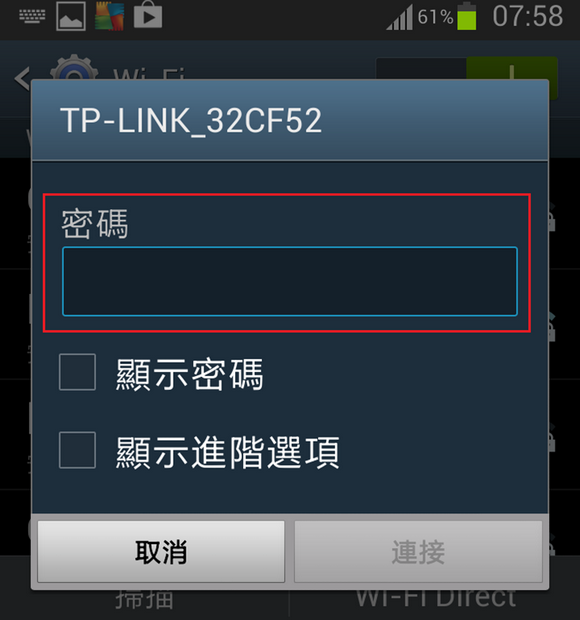Screen dimensions: 580x620
Task: Tap the signal strength indicator
Action: click(400, 17)
